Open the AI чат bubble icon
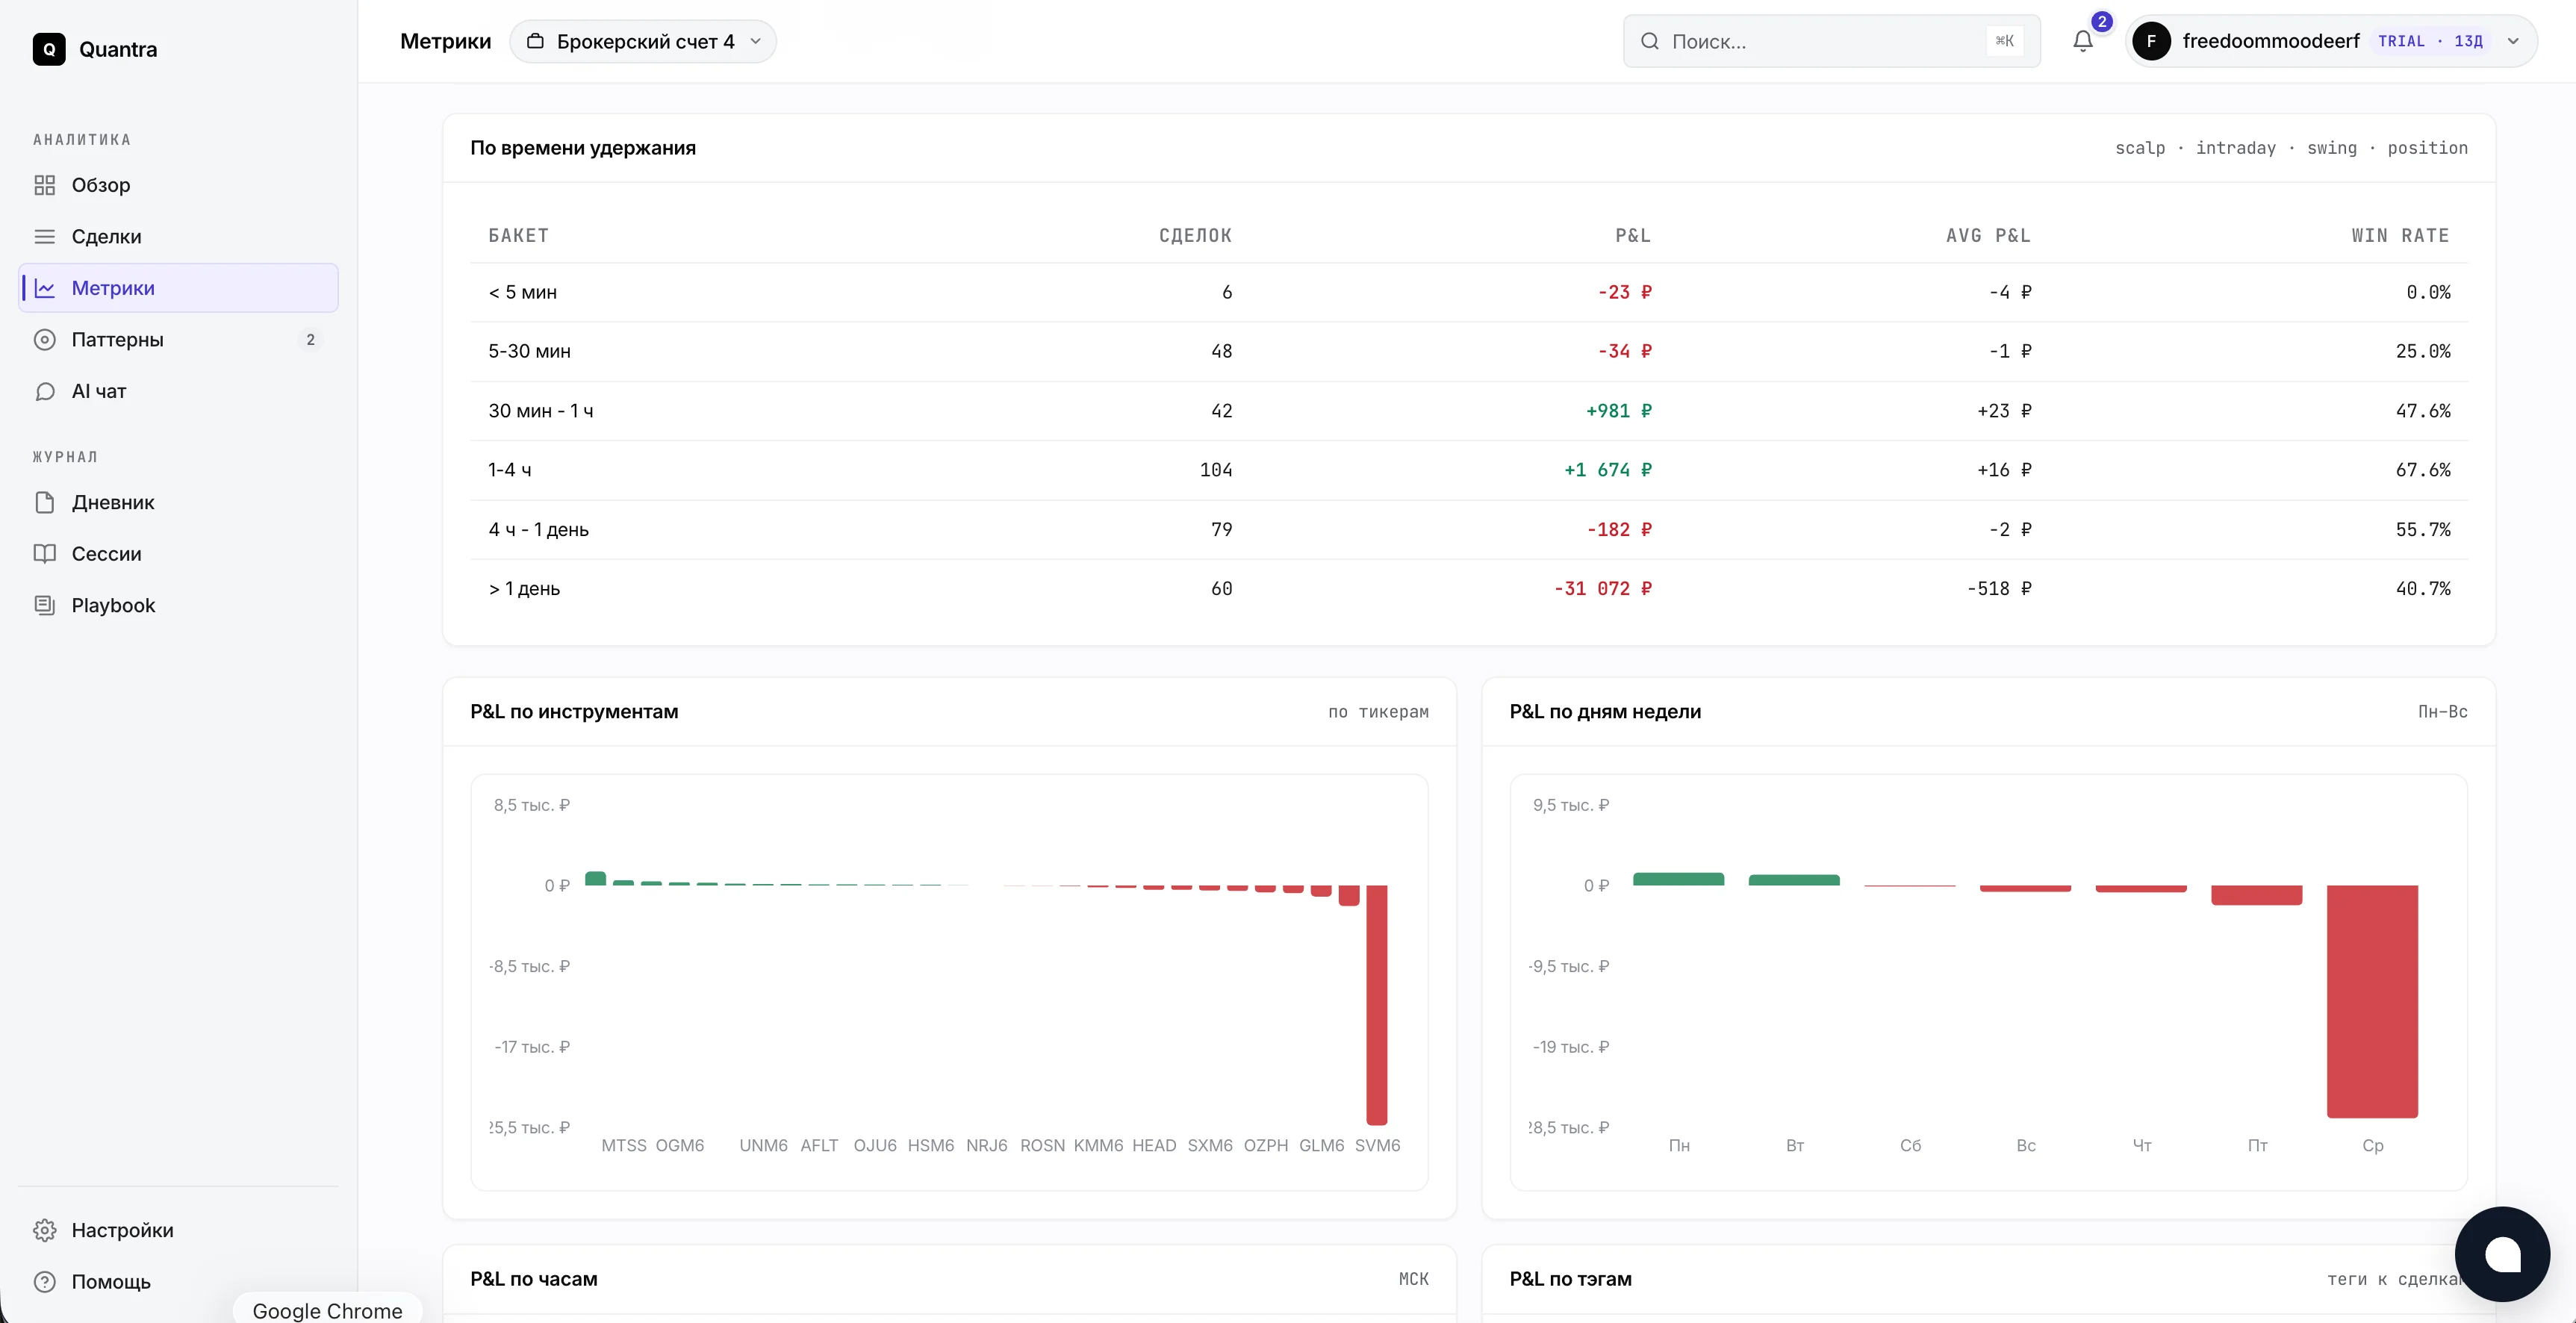Viewport: 2576px width, 1323px height. point(45,391)
